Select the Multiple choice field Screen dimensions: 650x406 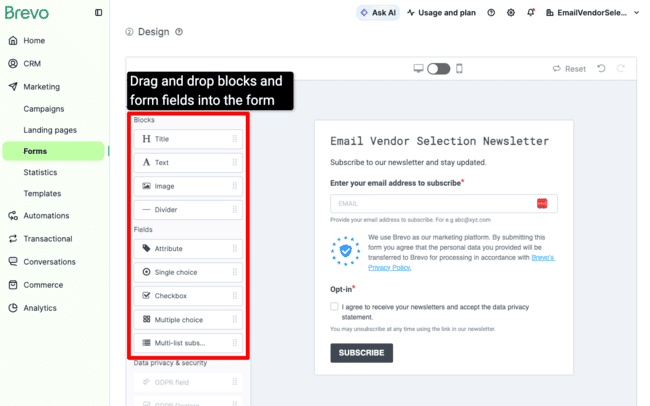(188, 320)
